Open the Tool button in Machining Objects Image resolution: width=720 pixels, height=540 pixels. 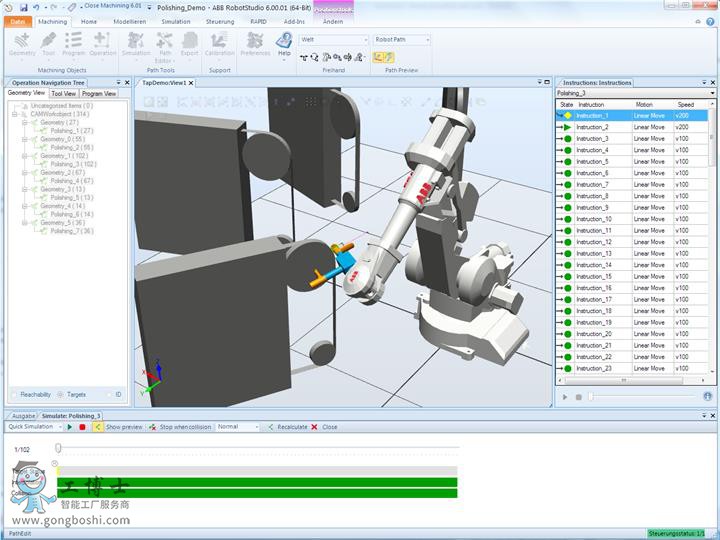pos(49,44)
